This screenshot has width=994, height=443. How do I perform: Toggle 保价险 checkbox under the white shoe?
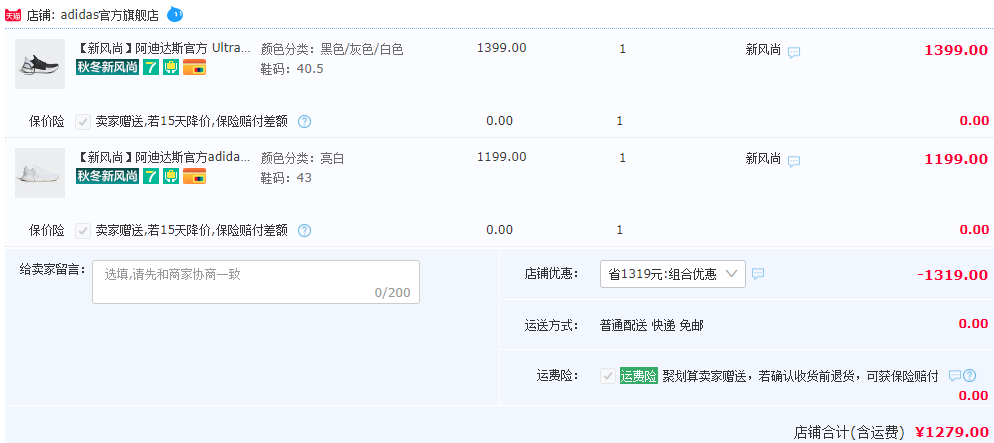[82, 231]
